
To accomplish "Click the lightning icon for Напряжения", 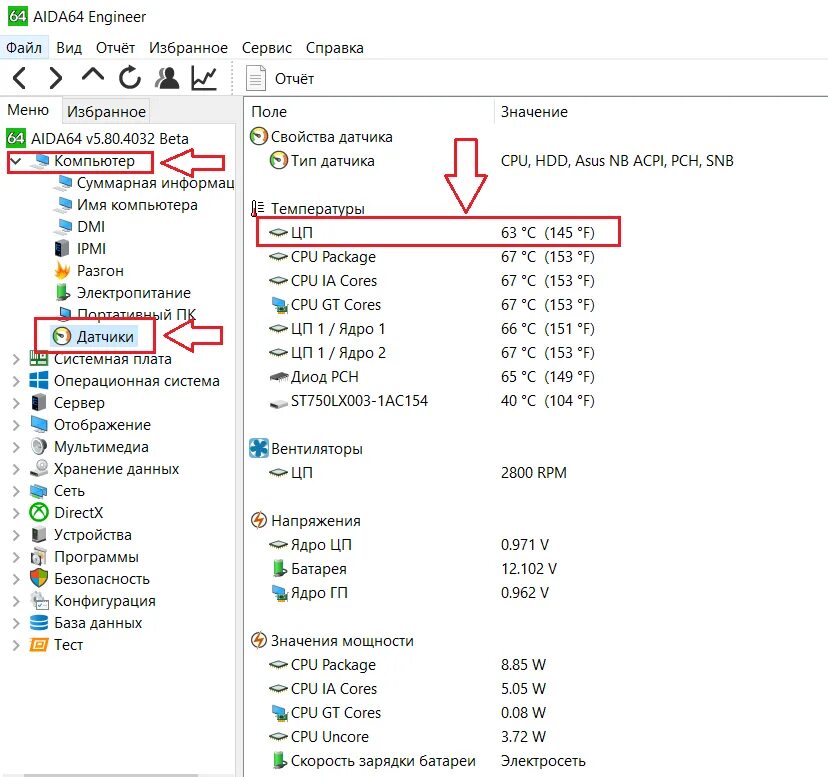I will tap(258, 520).
